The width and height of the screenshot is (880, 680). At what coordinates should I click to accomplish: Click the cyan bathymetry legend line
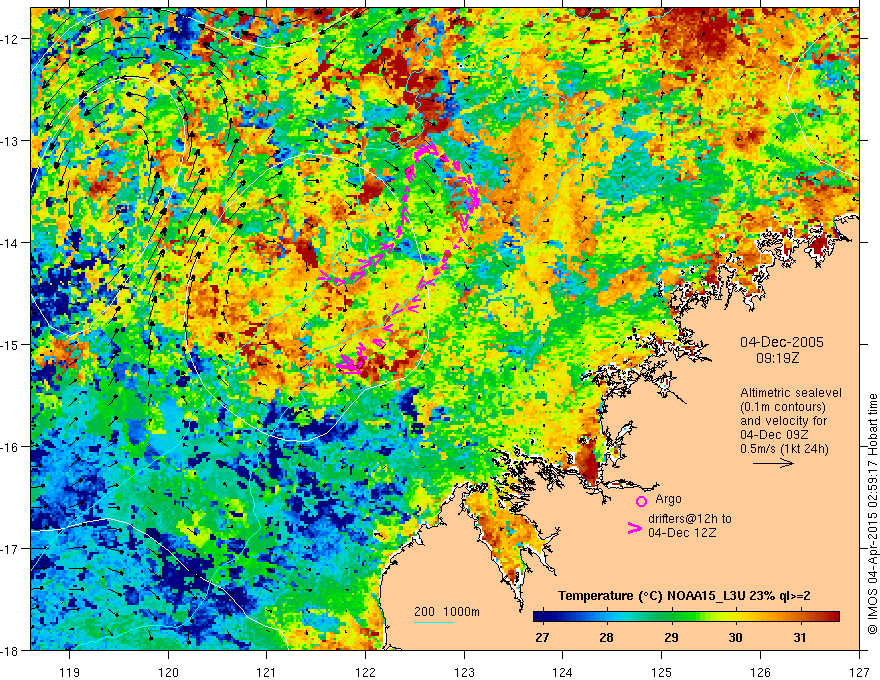(433, 622)
